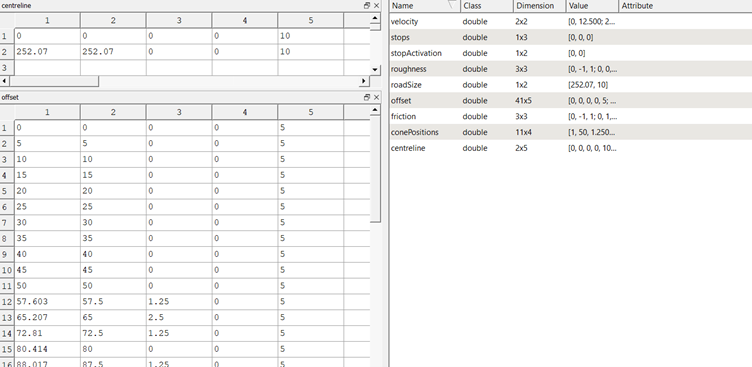Click the [0, 0, 0] value of stops
752x367 pixels.
pyautogui.click(x=580, y=37)
